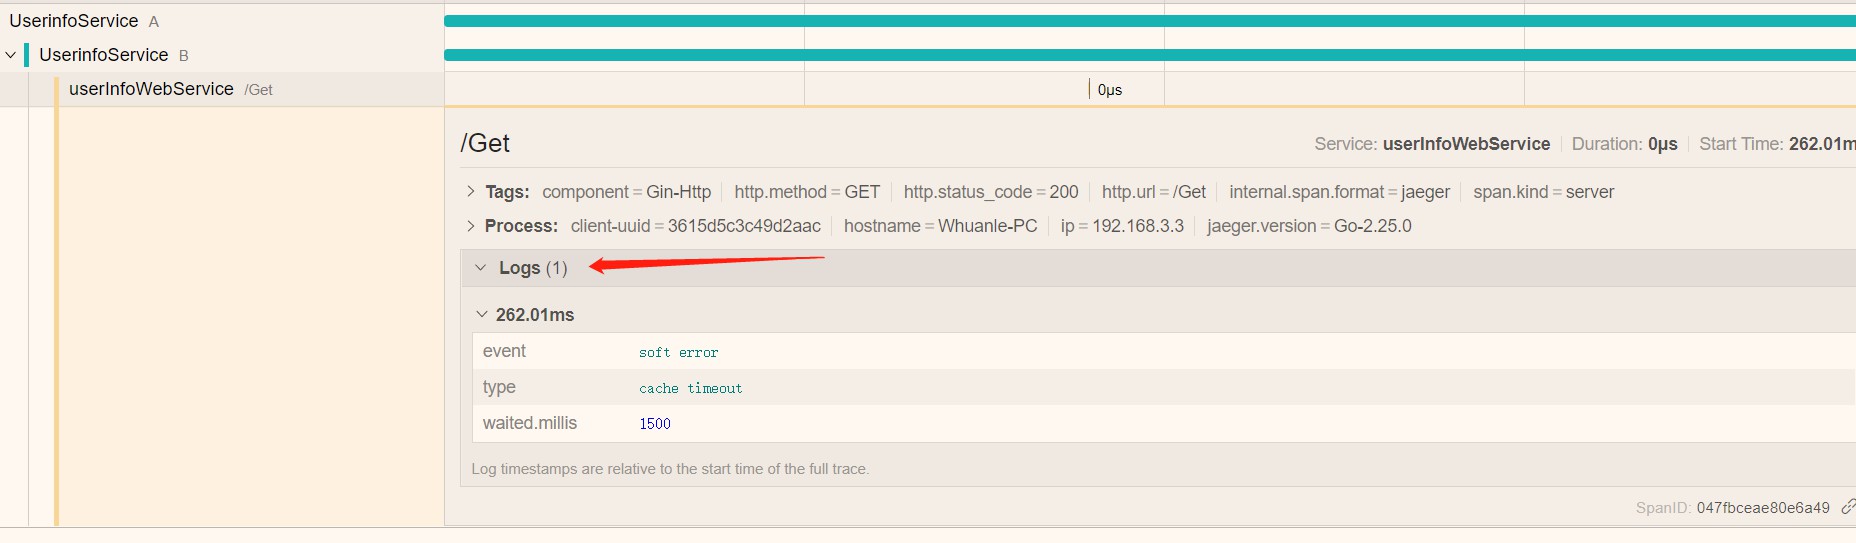1856x543 pixels.
Task: Click the SpanID deep link icon
Action: click(x=1847, y=507)
